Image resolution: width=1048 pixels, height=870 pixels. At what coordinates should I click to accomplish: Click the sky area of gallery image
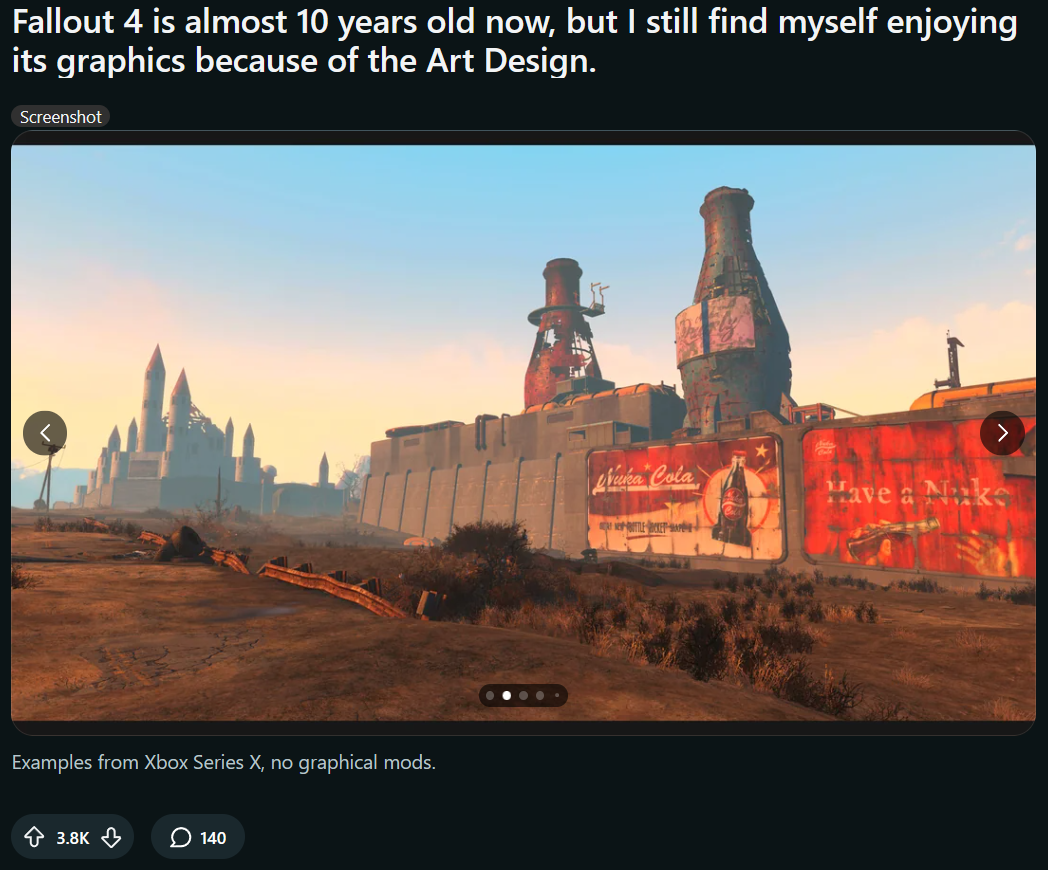pyautogui.click(x=334, y=227)
